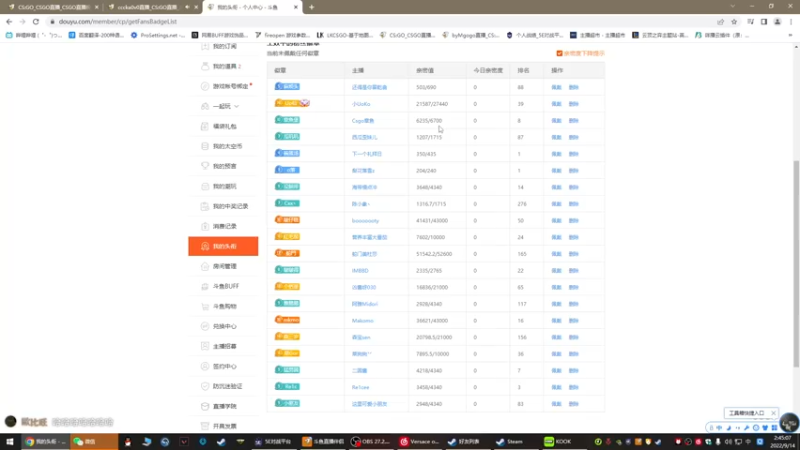Select the highlighted 我的头衔 sidebar item
This screenshot has width=800, height=450.
(x=223, y=246)
